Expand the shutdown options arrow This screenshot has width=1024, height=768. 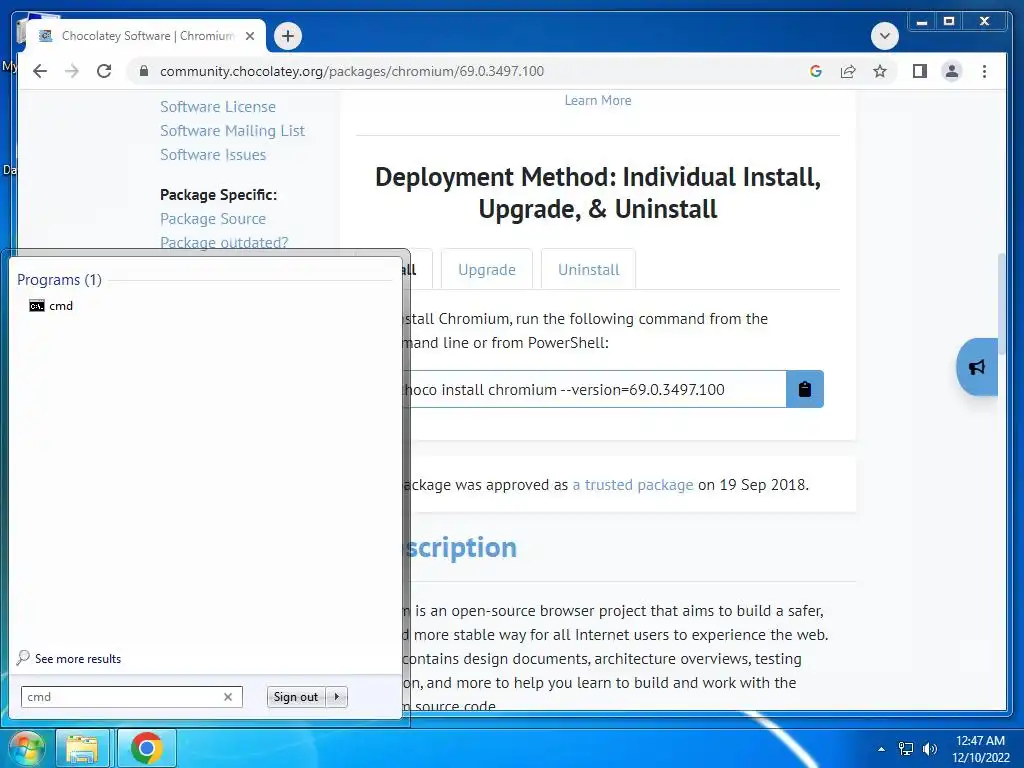pos(336,697)
